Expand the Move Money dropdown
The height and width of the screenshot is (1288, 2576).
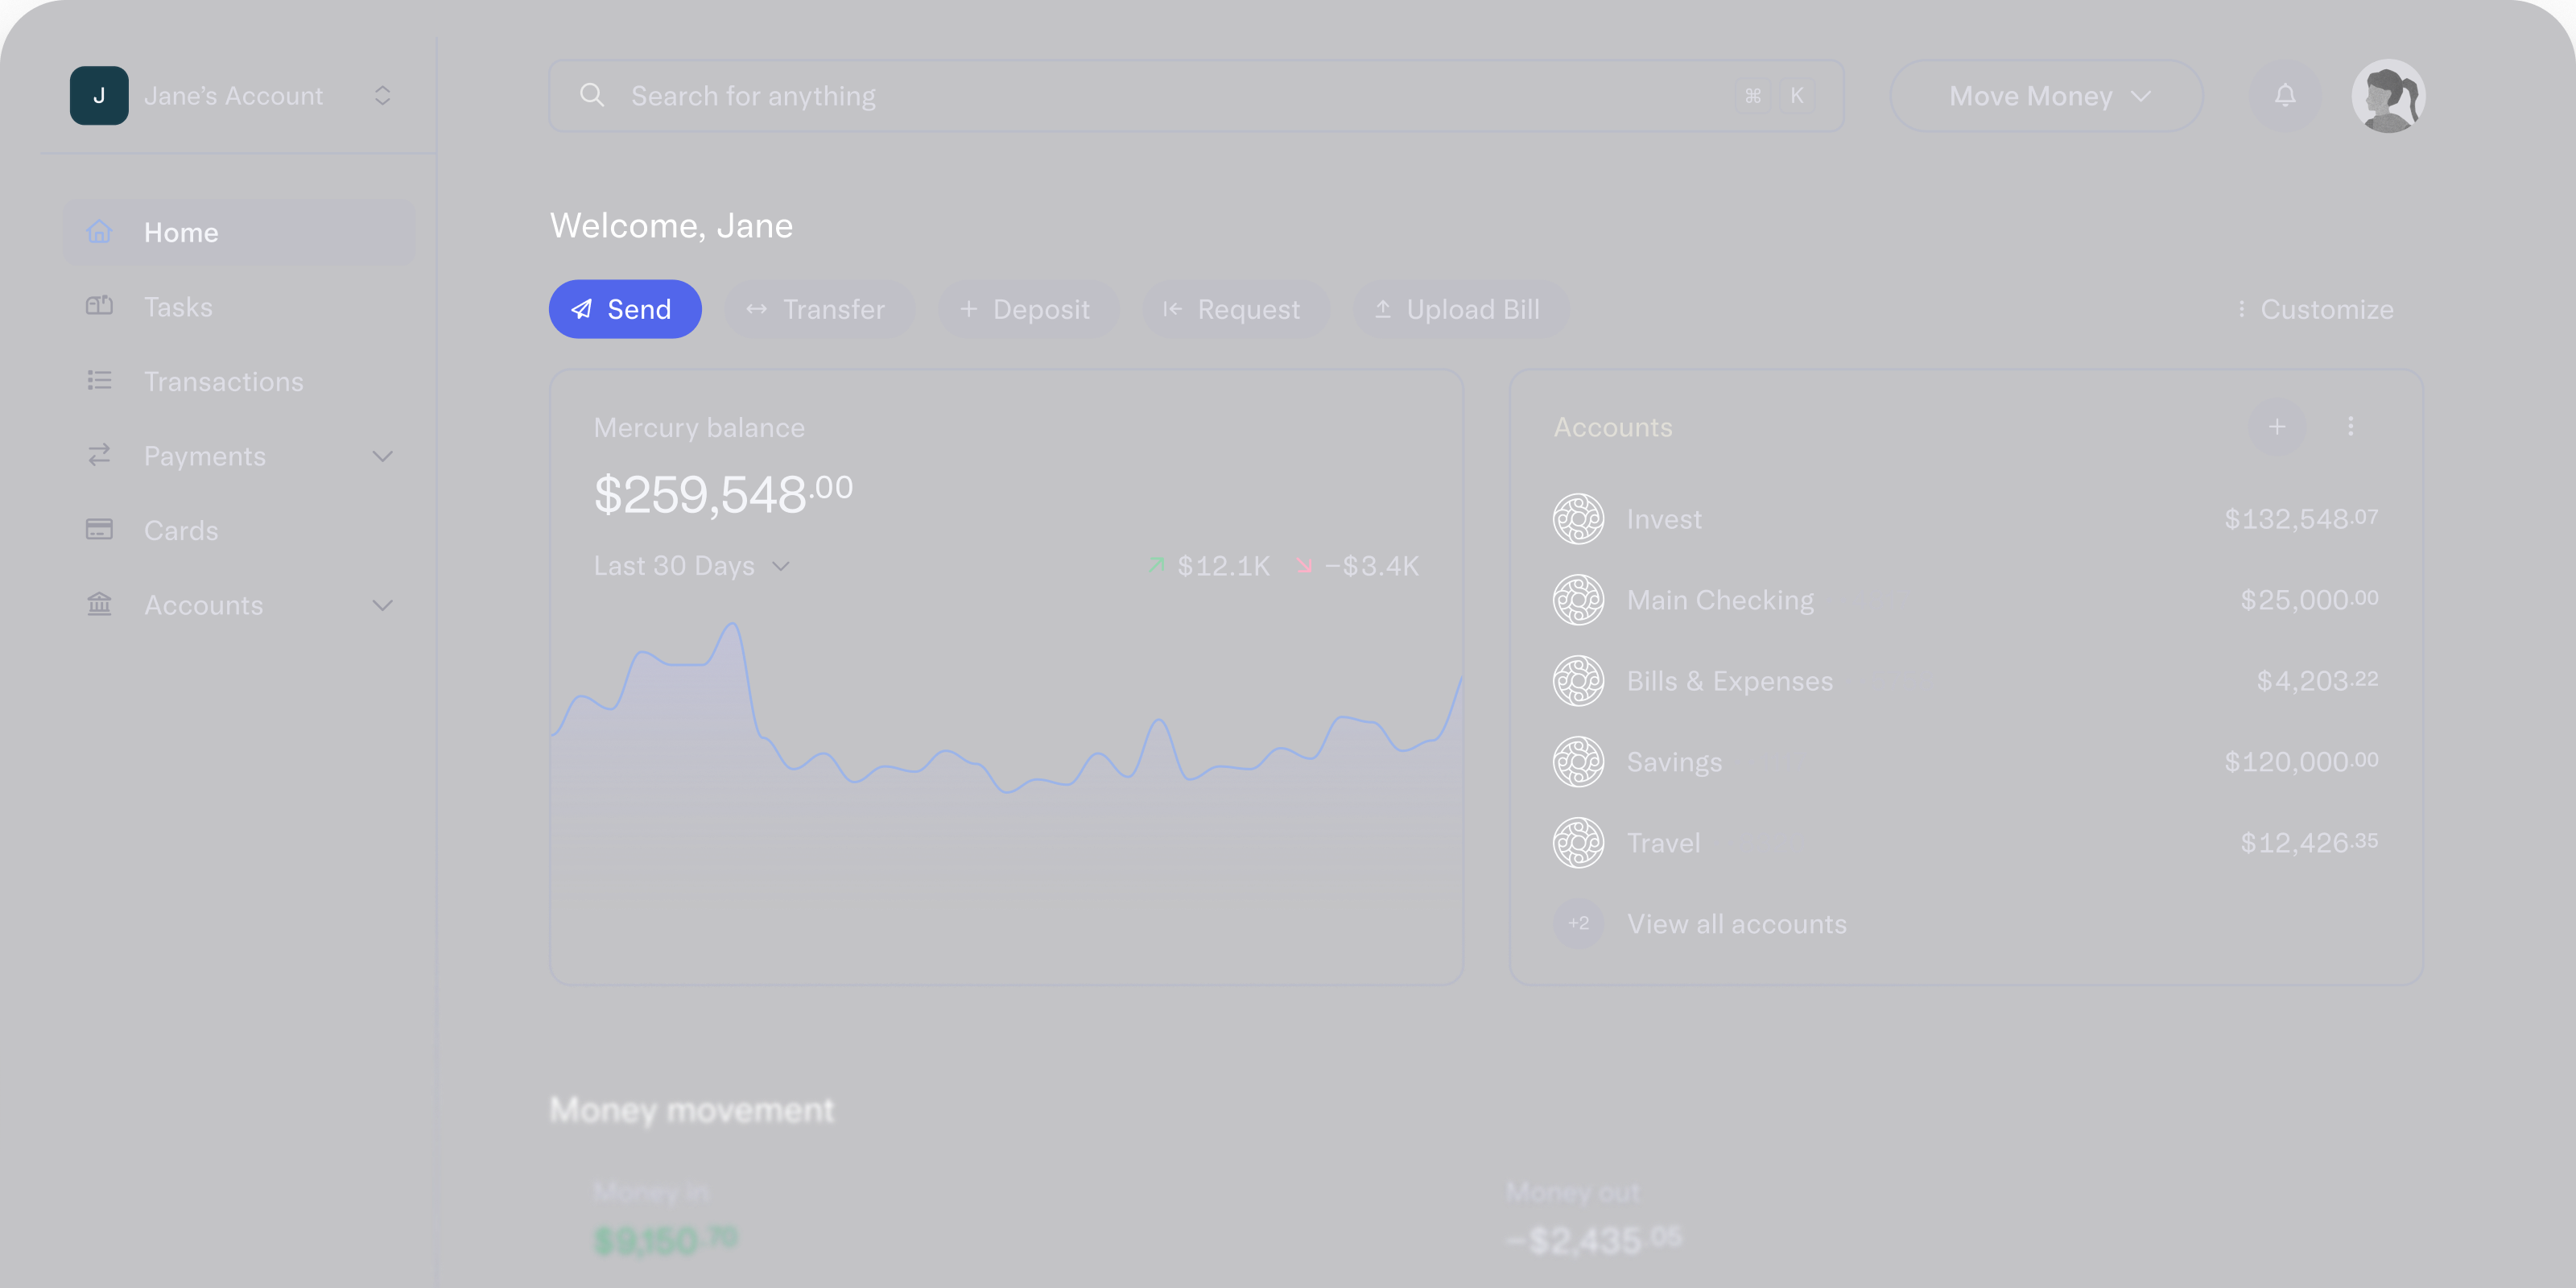click(x=2045, y=95)
